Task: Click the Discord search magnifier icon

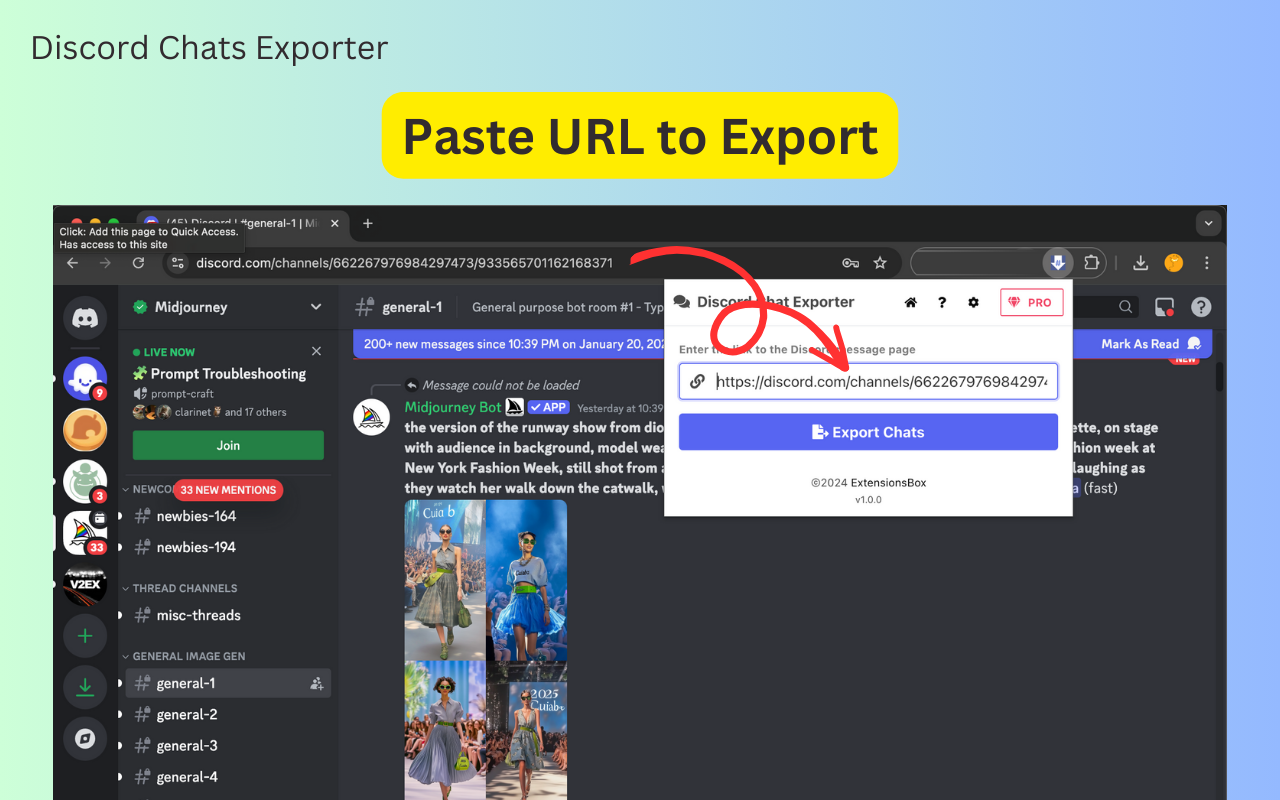Action: pyautogui.click(x=1126, y=307)
